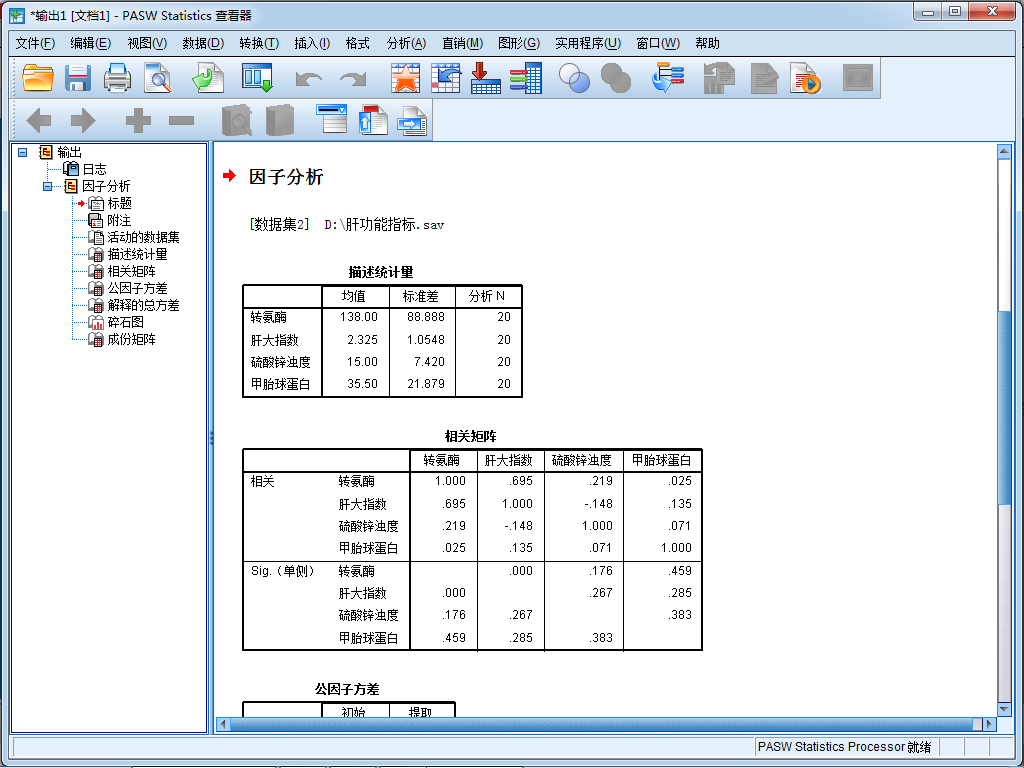Click the Run script icon
This screenshot has height=768, width=1024.
tap(805, 78)
